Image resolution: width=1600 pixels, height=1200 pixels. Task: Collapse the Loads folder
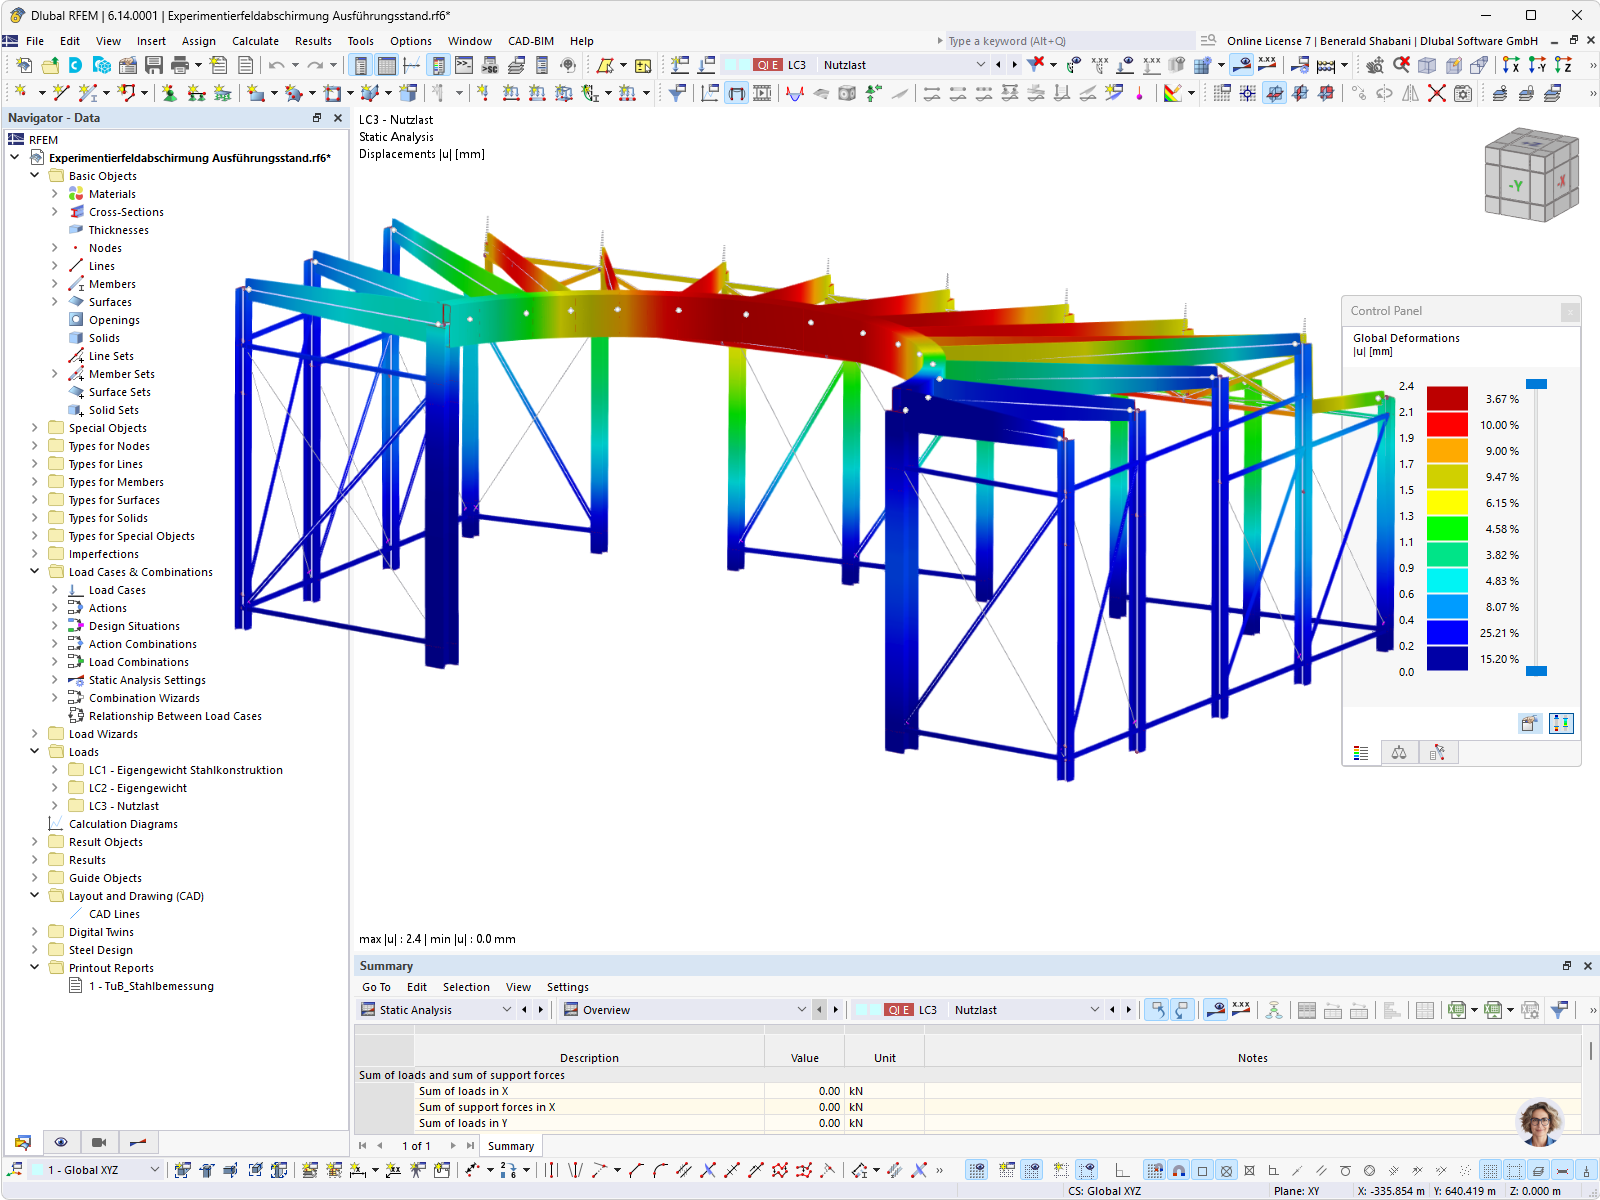tap(35, 752)
